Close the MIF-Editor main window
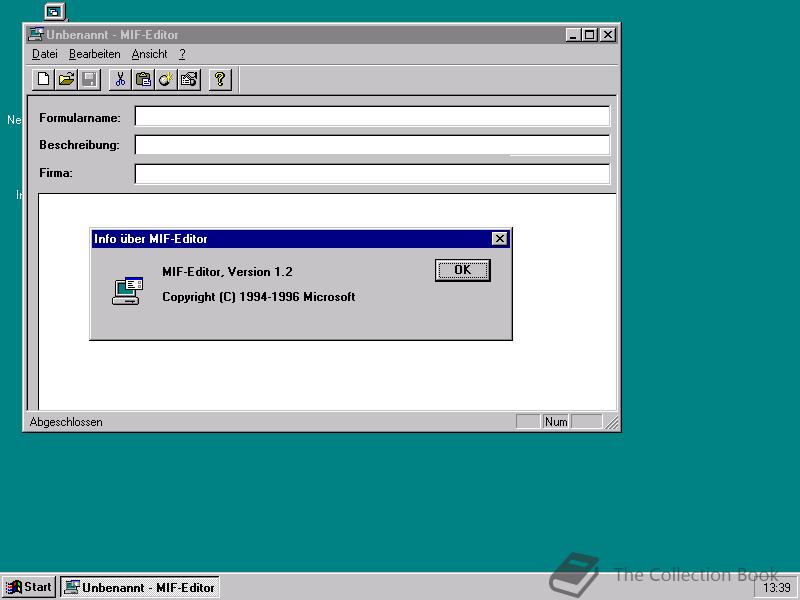 click(608, 35)
